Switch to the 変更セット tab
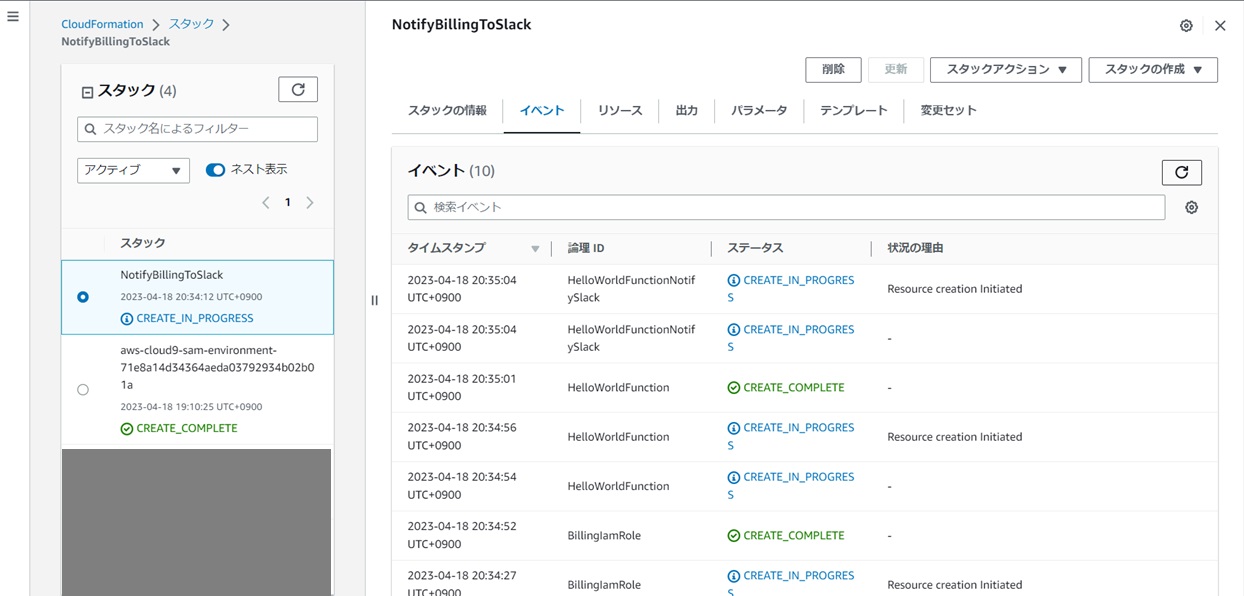1244x596 pixels. pos(948,111)
